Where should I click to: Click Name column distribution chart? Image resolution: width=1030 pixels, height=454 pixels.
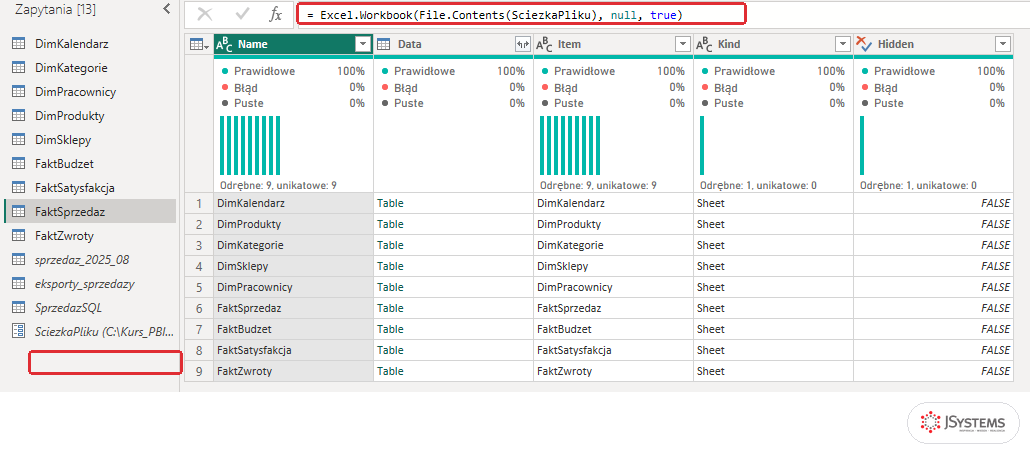tap(250, 145)
